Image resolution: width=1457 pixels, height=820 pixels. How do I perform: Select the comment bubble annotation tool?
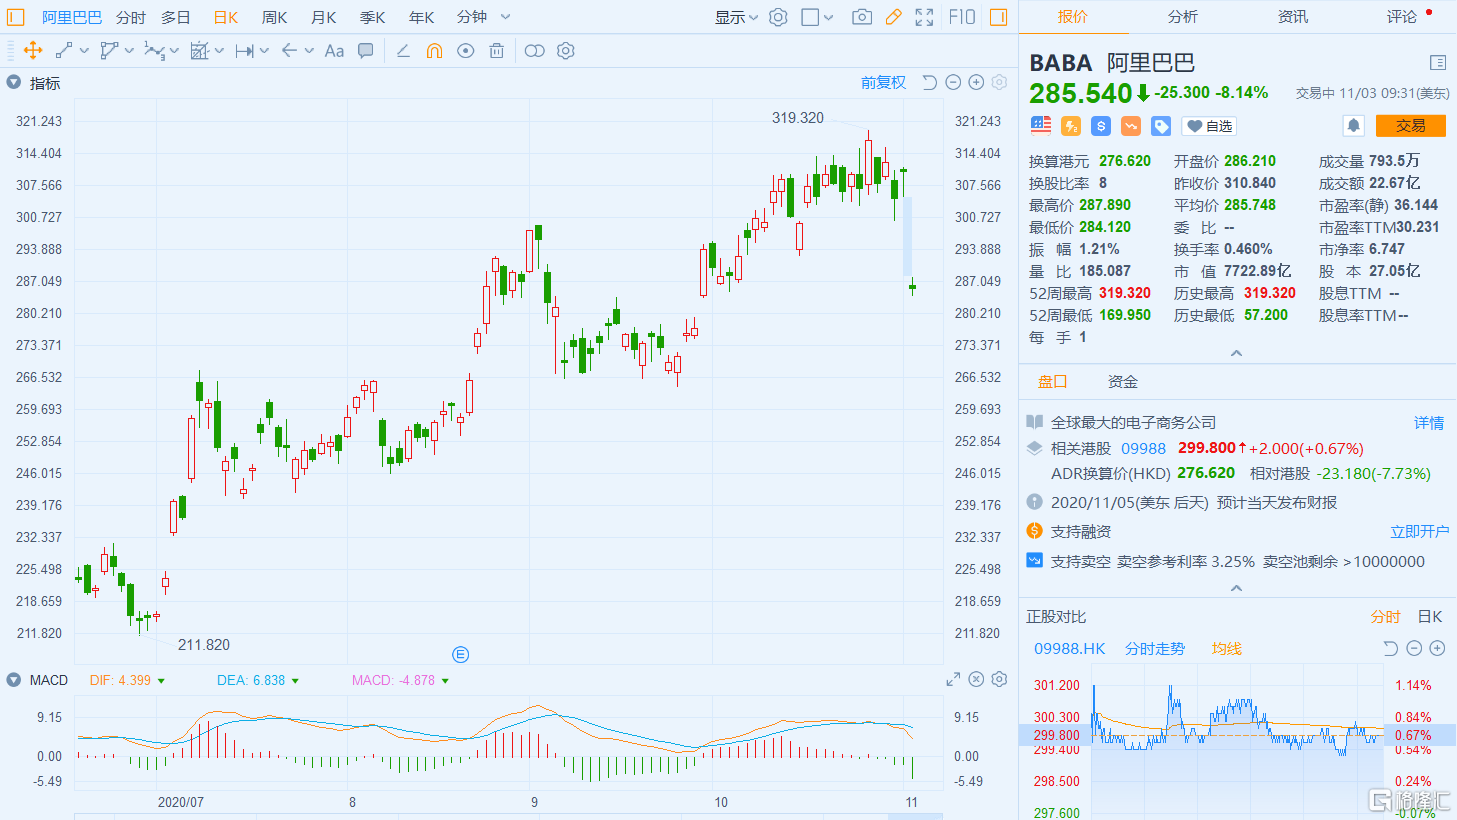pos(366,51)
